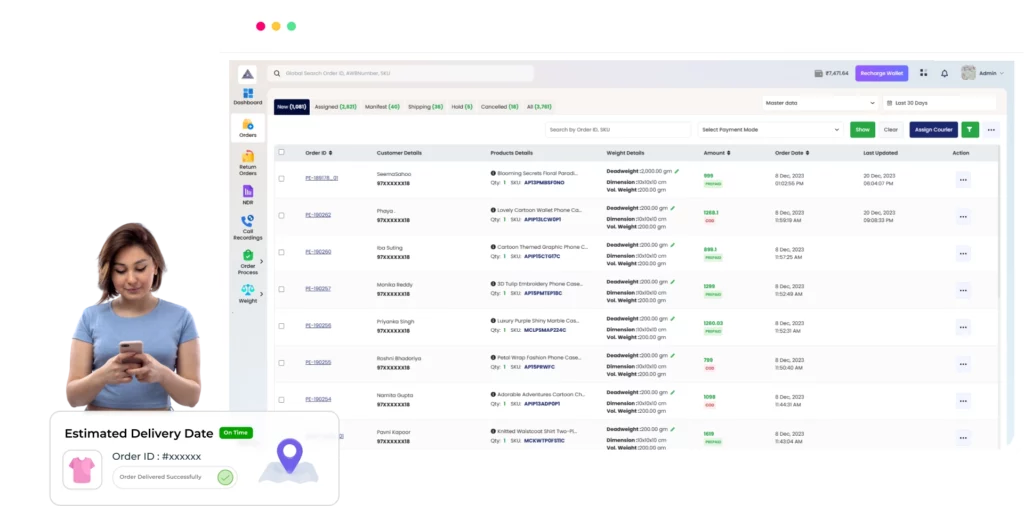1024x506 pixels.
Task: Open the Weight sidebar icon
Action: click(248, 289)
